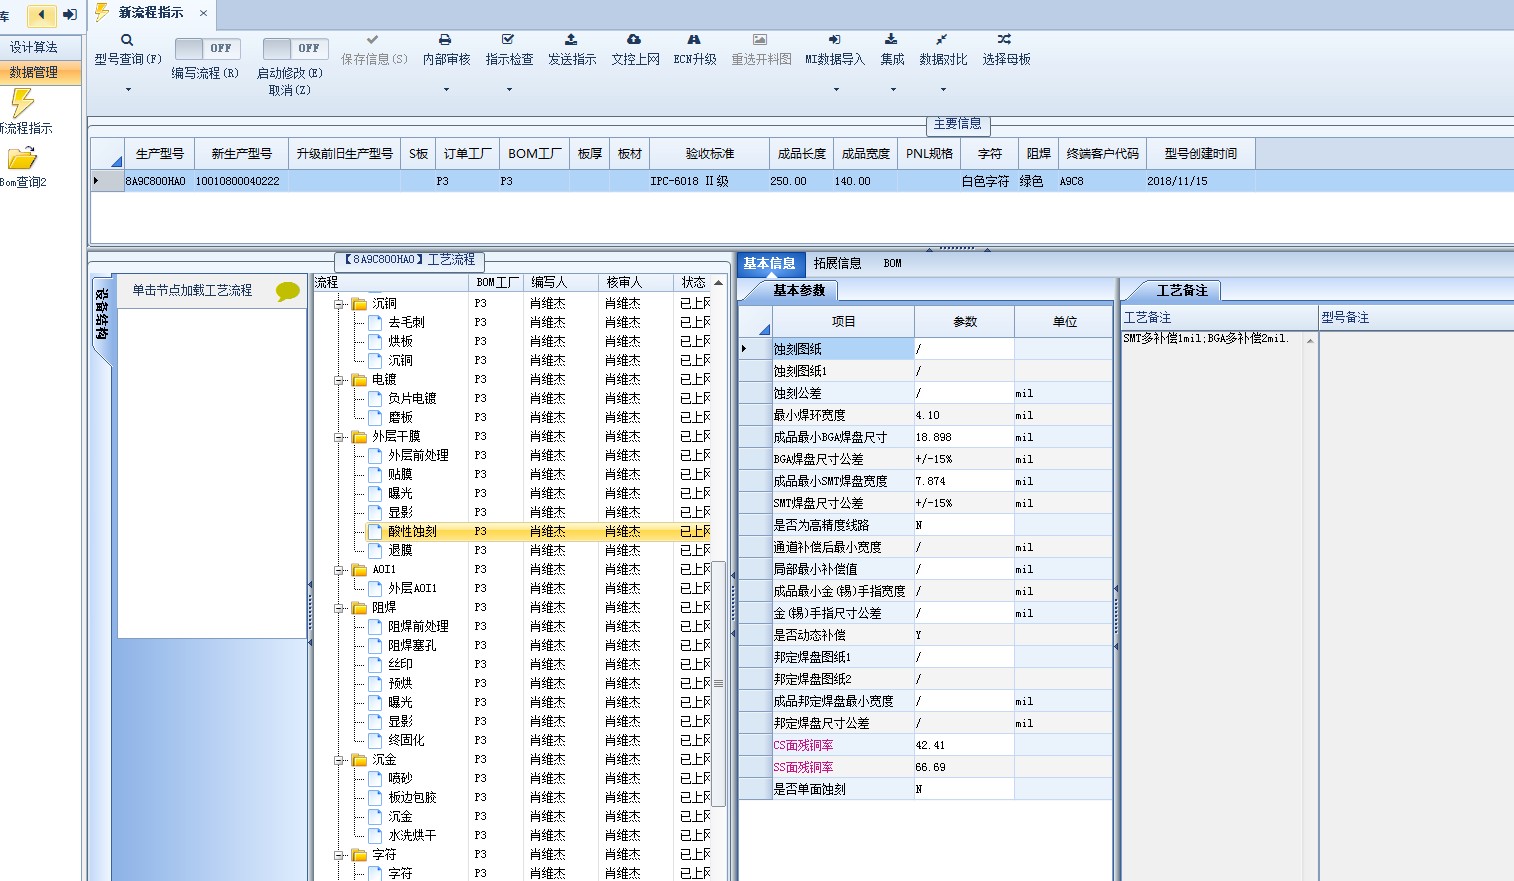Click 重选开料图 image icon
Viewport: 1514px width, 881px height.
(760, 40)
